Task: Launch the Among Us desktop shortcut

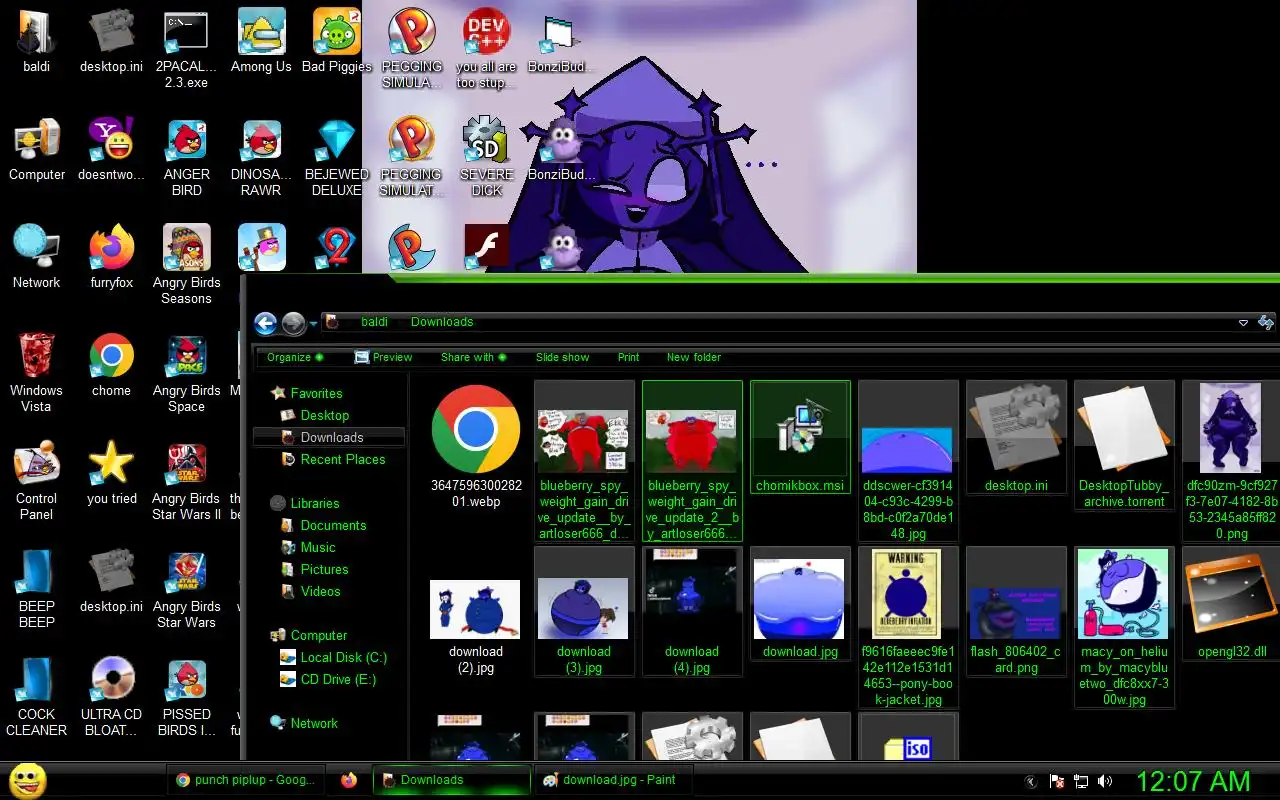Action: tap(261, 42)
